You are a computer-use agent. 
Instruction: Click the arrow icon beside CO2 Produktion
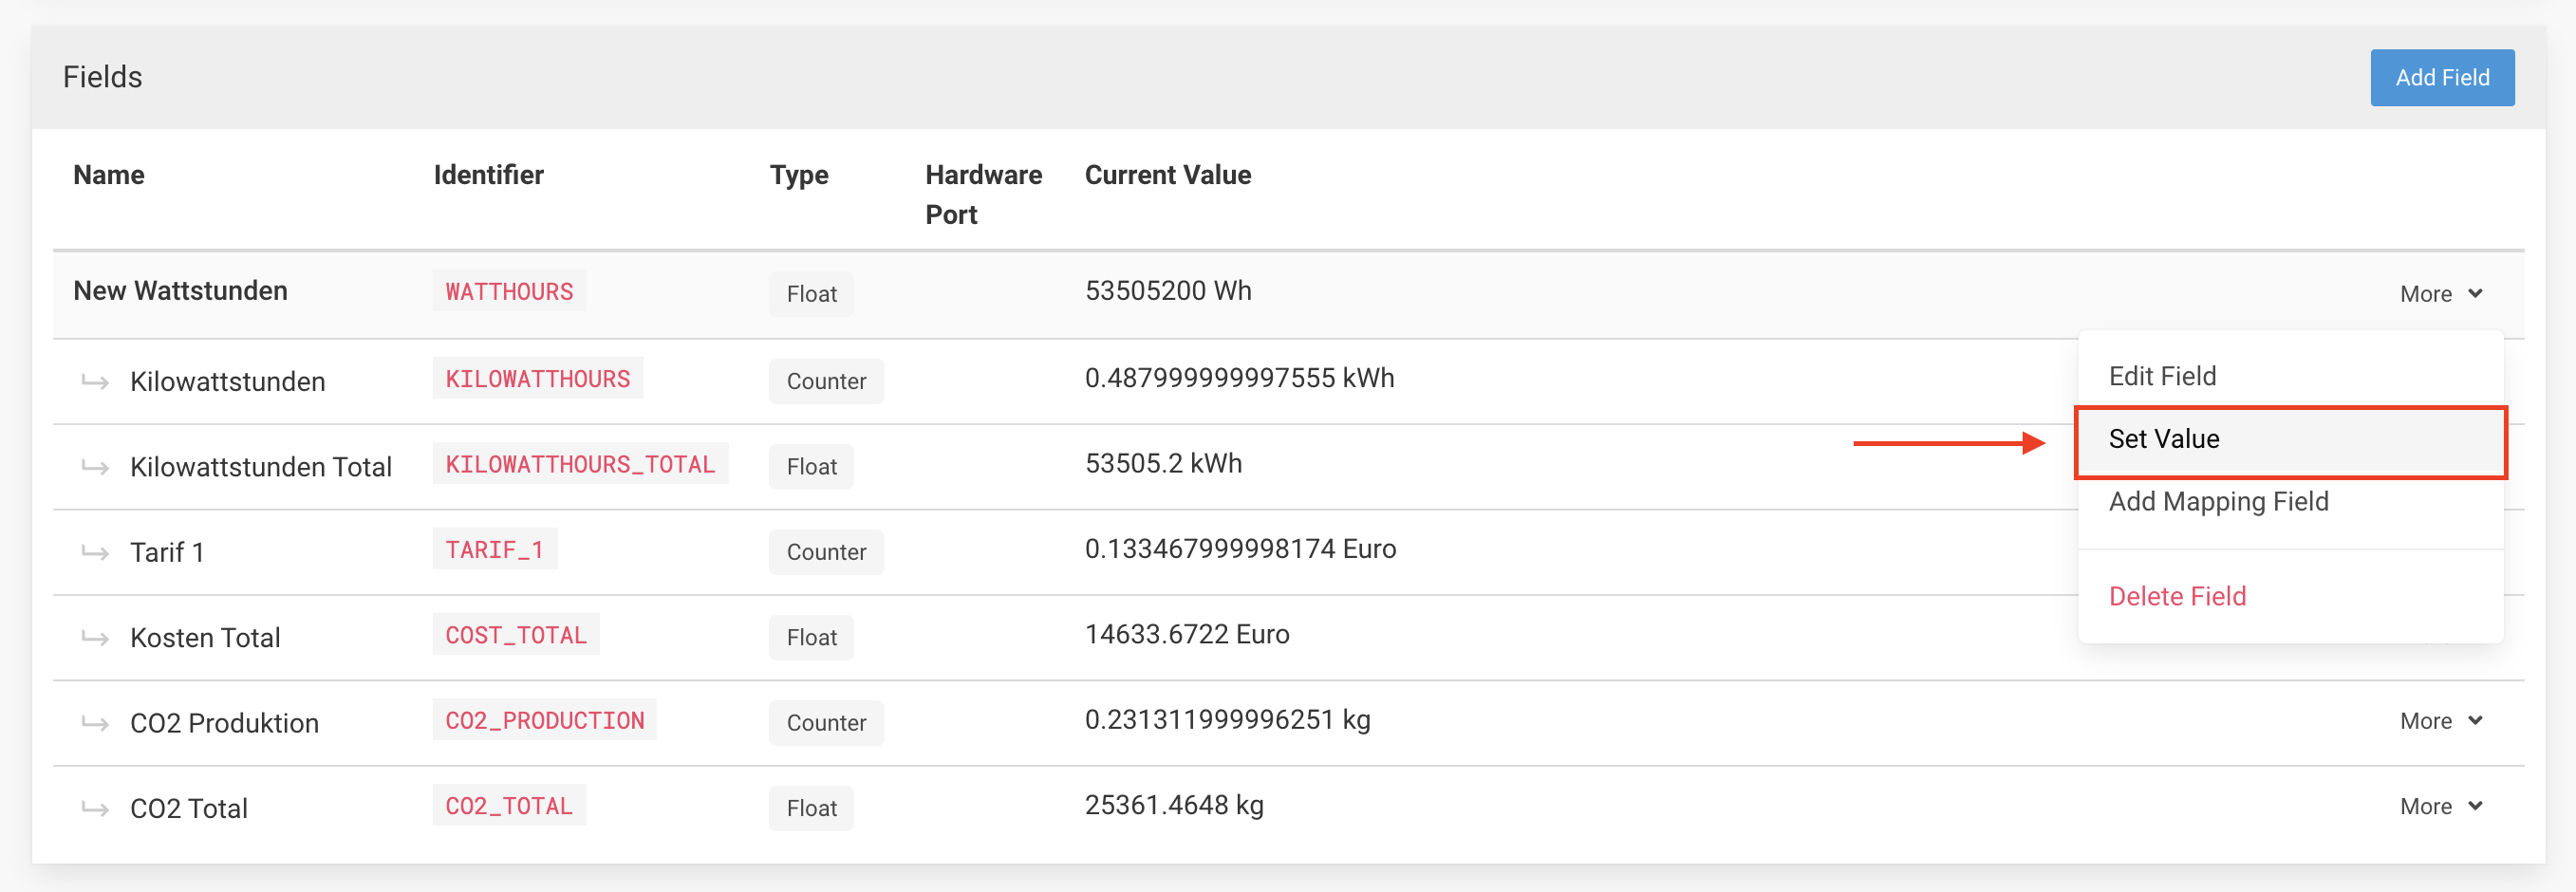coord(95,723)
